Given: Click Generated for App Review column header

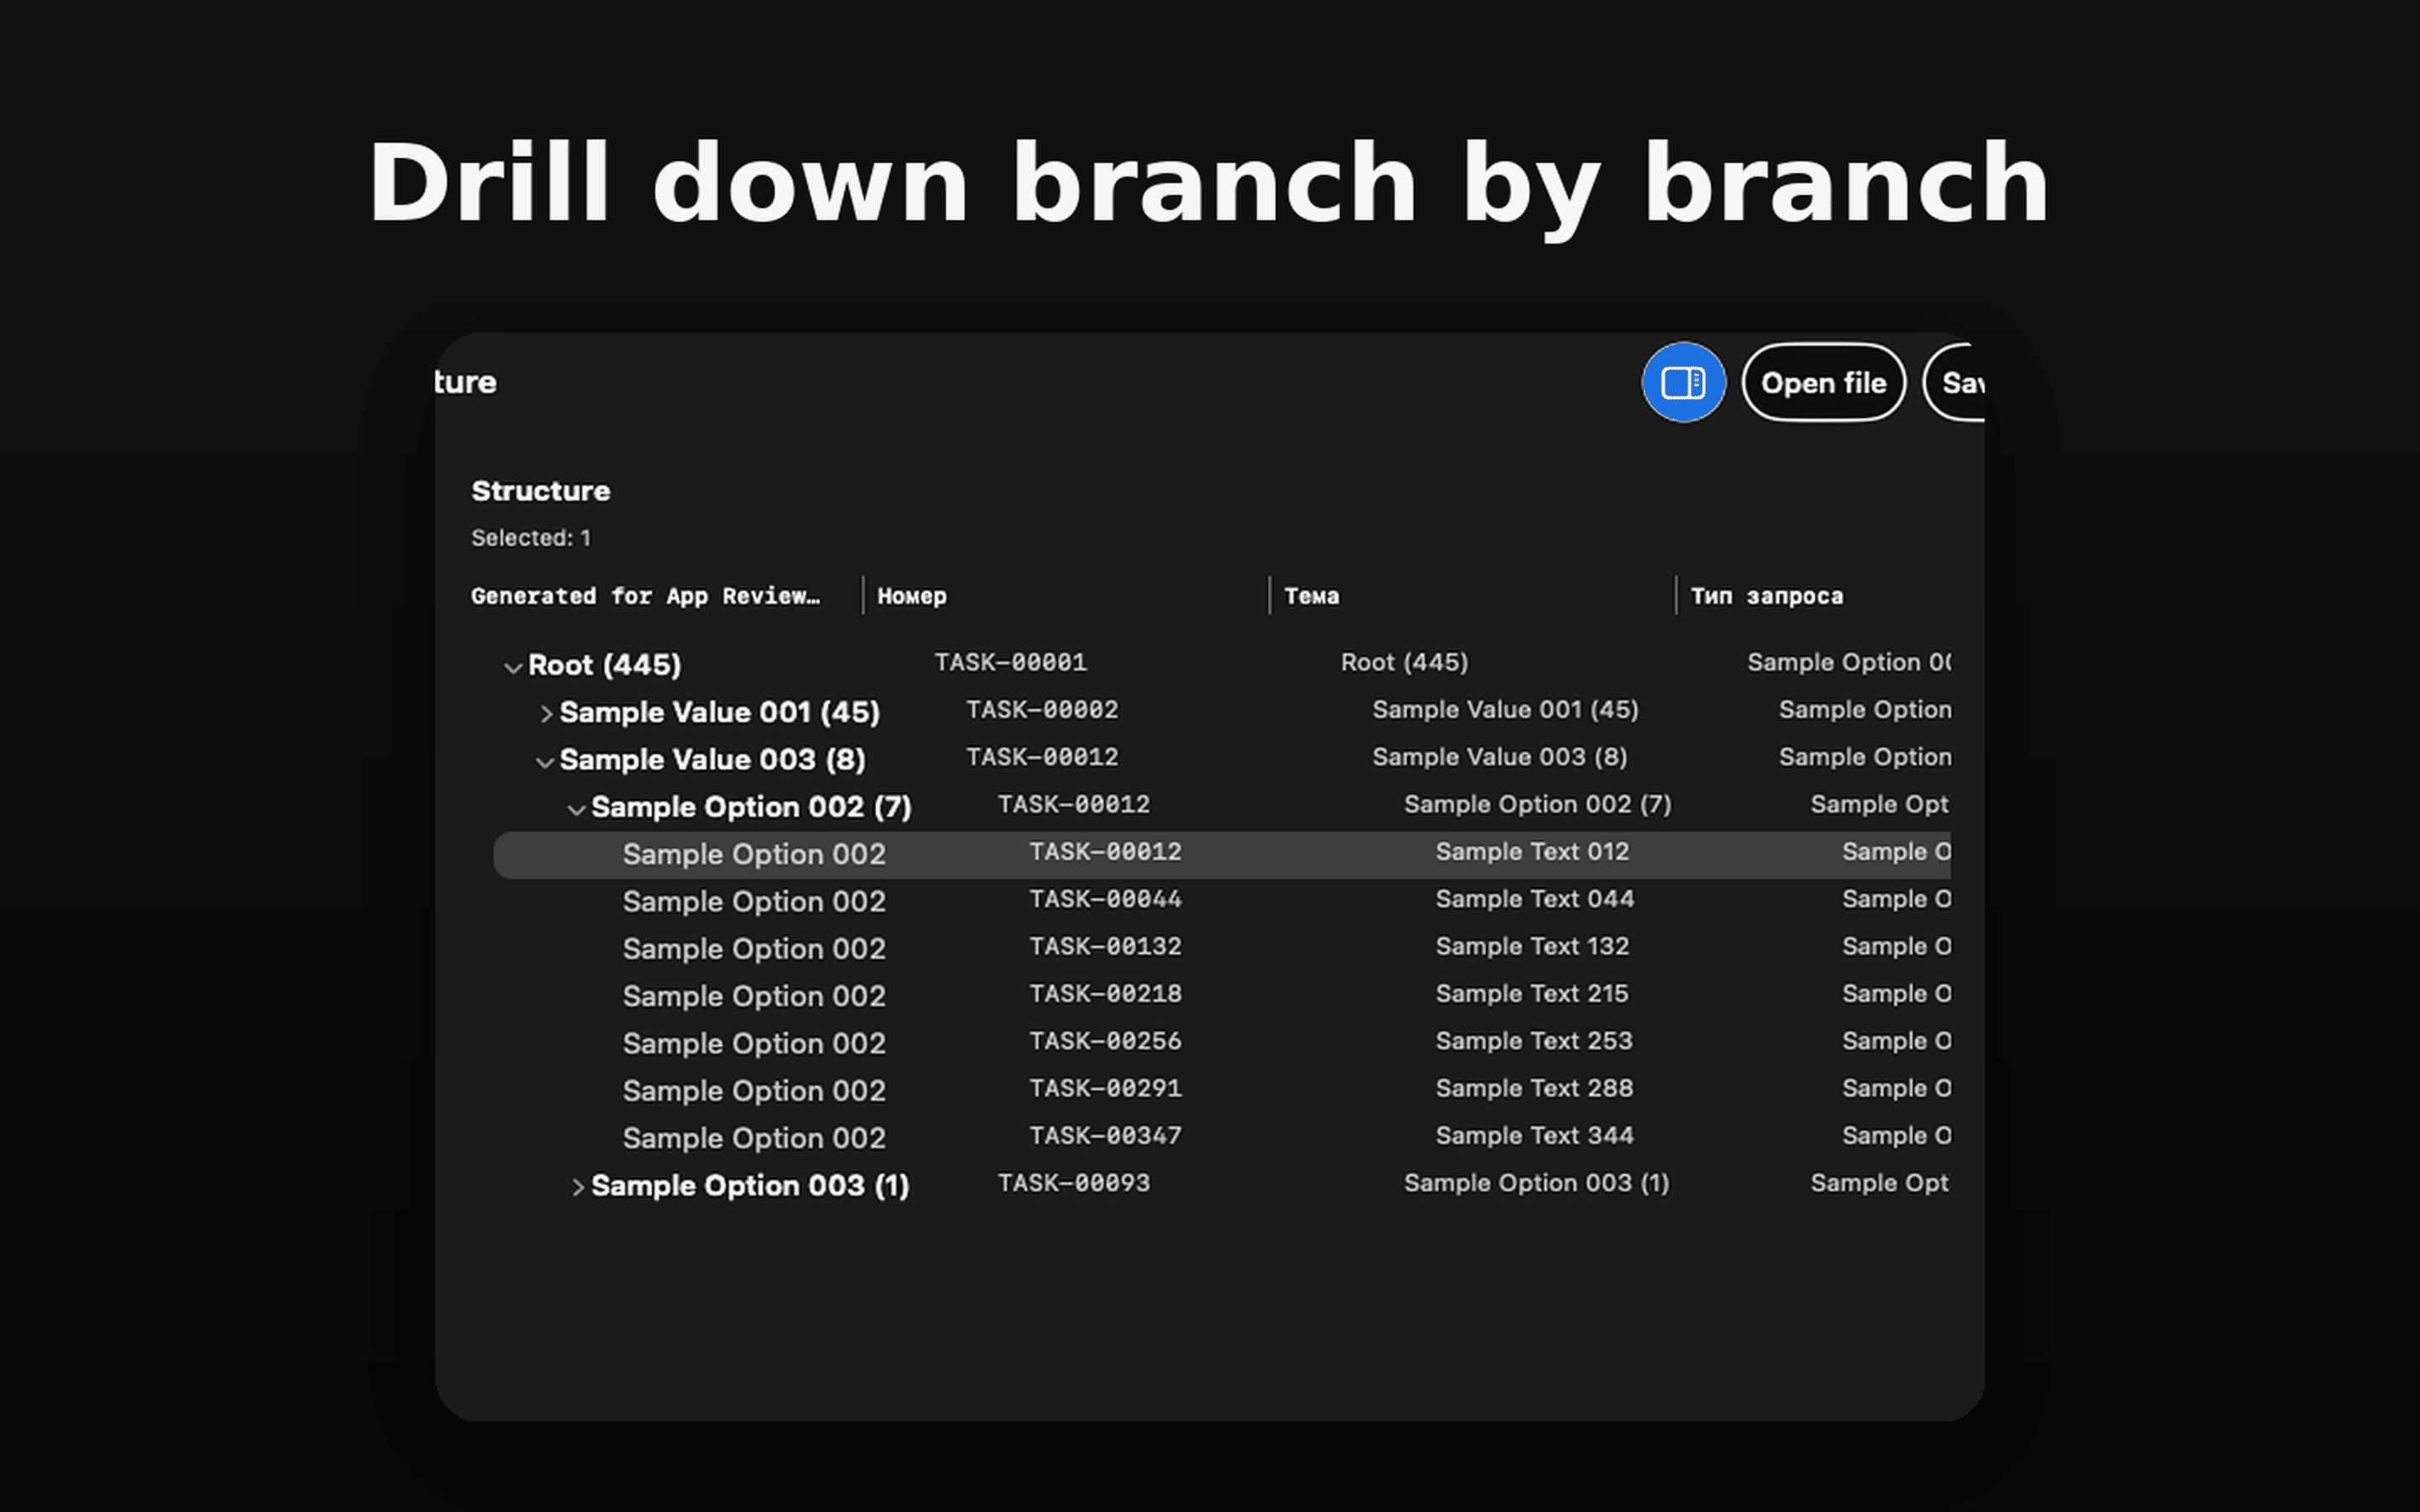Looking at the screenshot, I should [x=645, y=596].
